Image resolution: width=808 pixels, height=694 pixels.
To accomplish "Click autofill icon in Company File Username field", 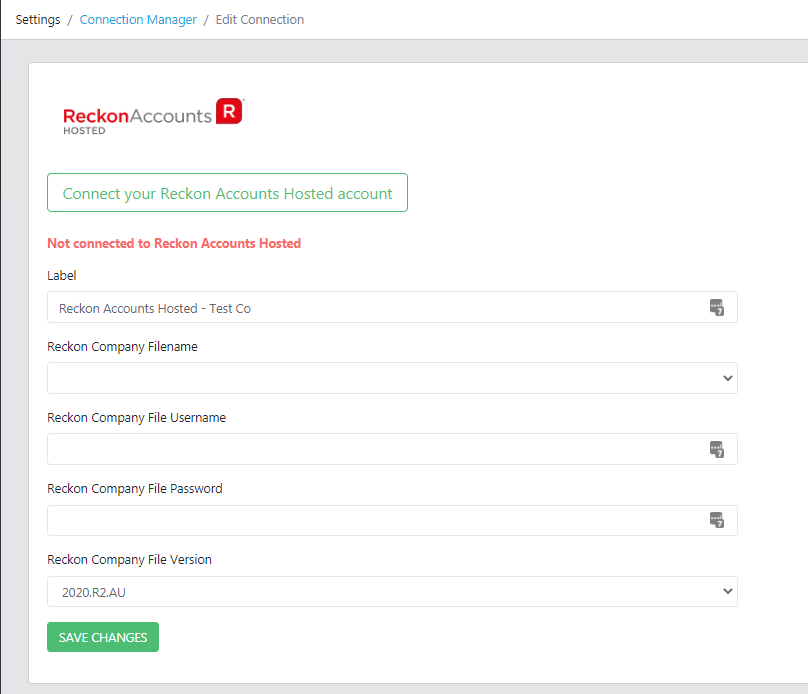I will [716, 450].
